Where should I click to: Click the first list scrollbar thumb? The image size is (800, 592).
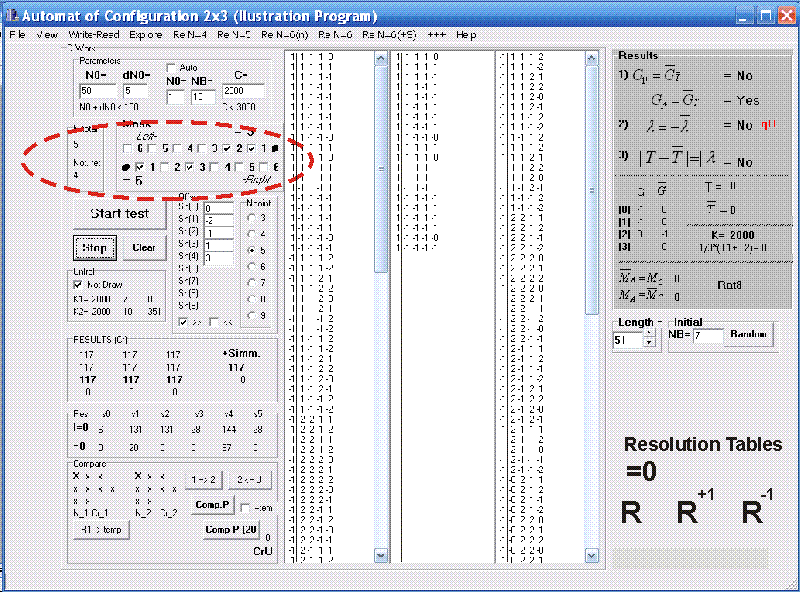click(381, 169)
